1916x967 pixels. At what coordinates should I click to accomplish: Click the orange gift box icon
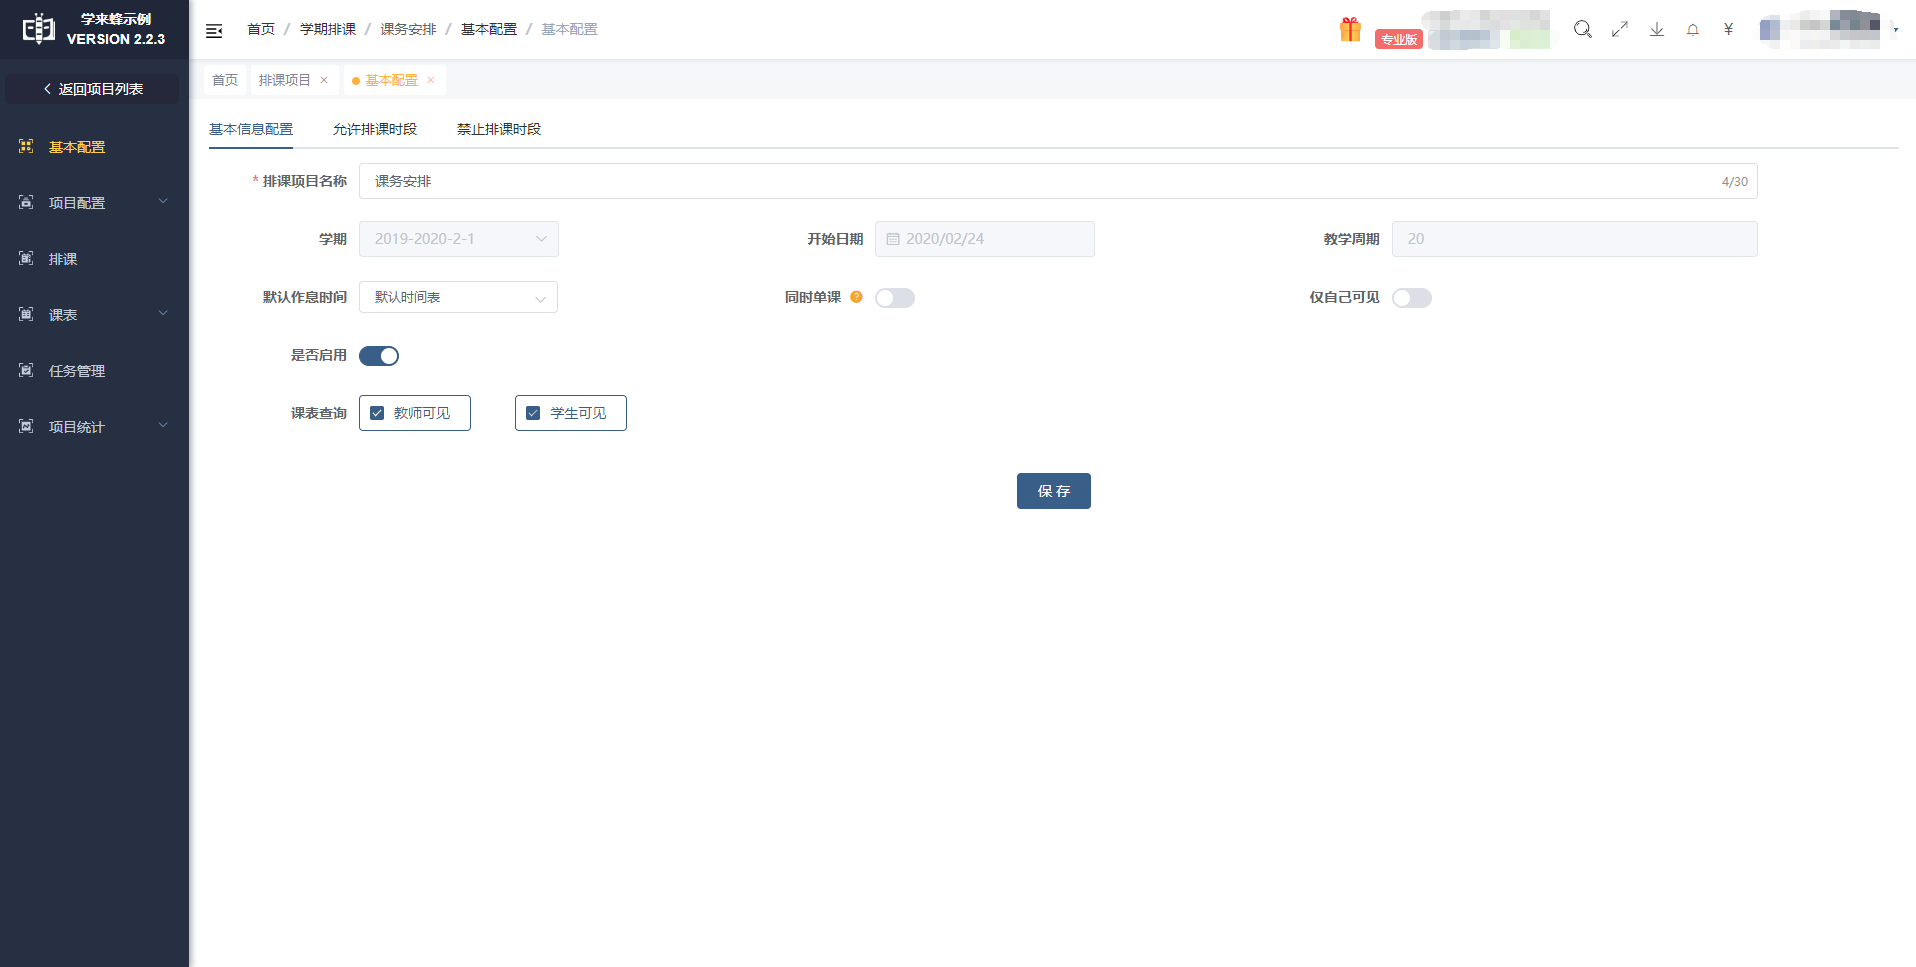(1350, 30)
